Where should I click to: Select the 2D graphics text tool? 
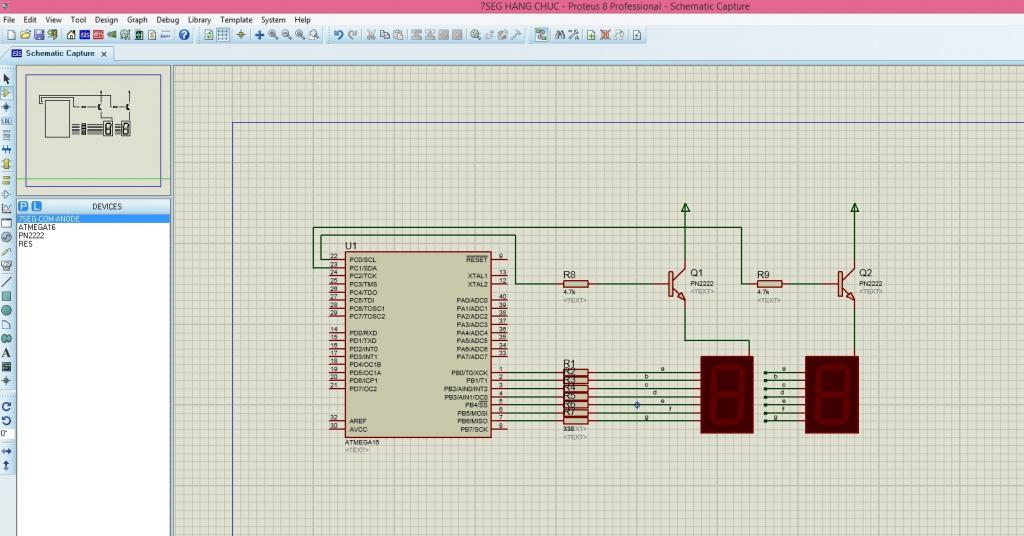(6, 353)
